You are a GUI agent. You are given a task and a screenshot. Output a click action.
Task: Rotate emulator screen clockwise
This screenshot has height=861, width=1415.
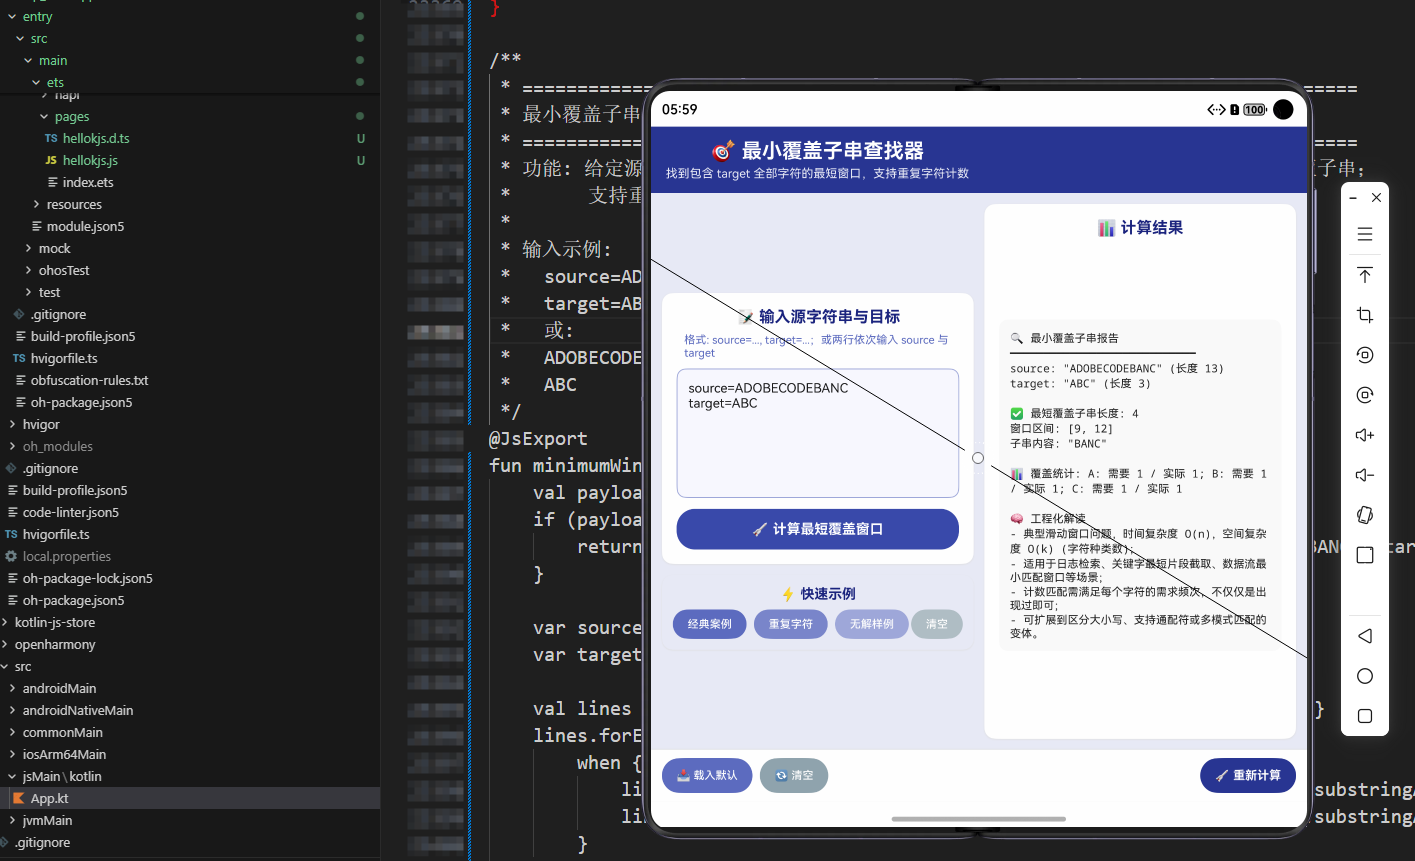1364,395
